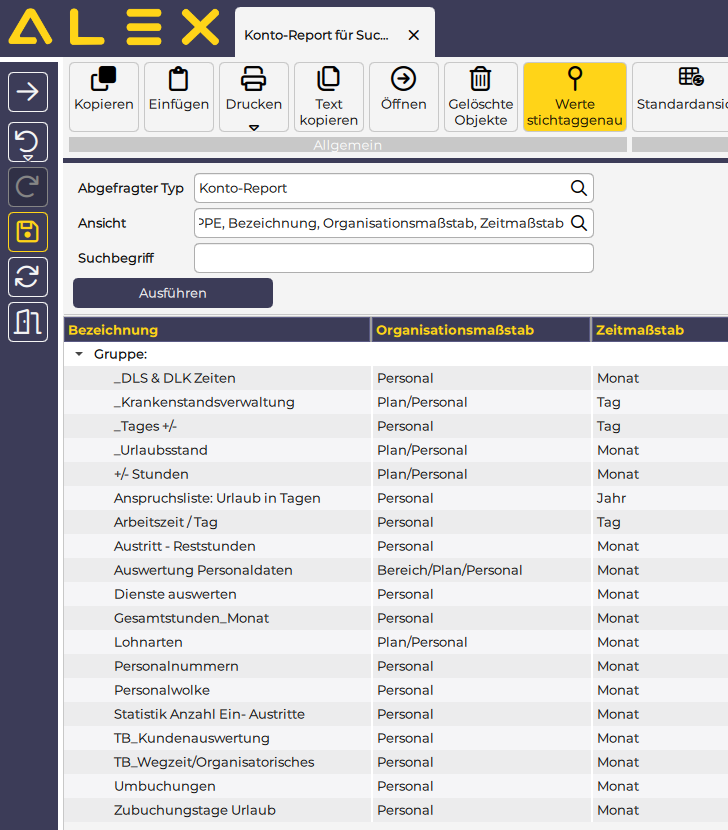Screen dimensions: 728x830
Task: Open Gelöschte Objekte trash icon
Action: click(x=480, y=80)
